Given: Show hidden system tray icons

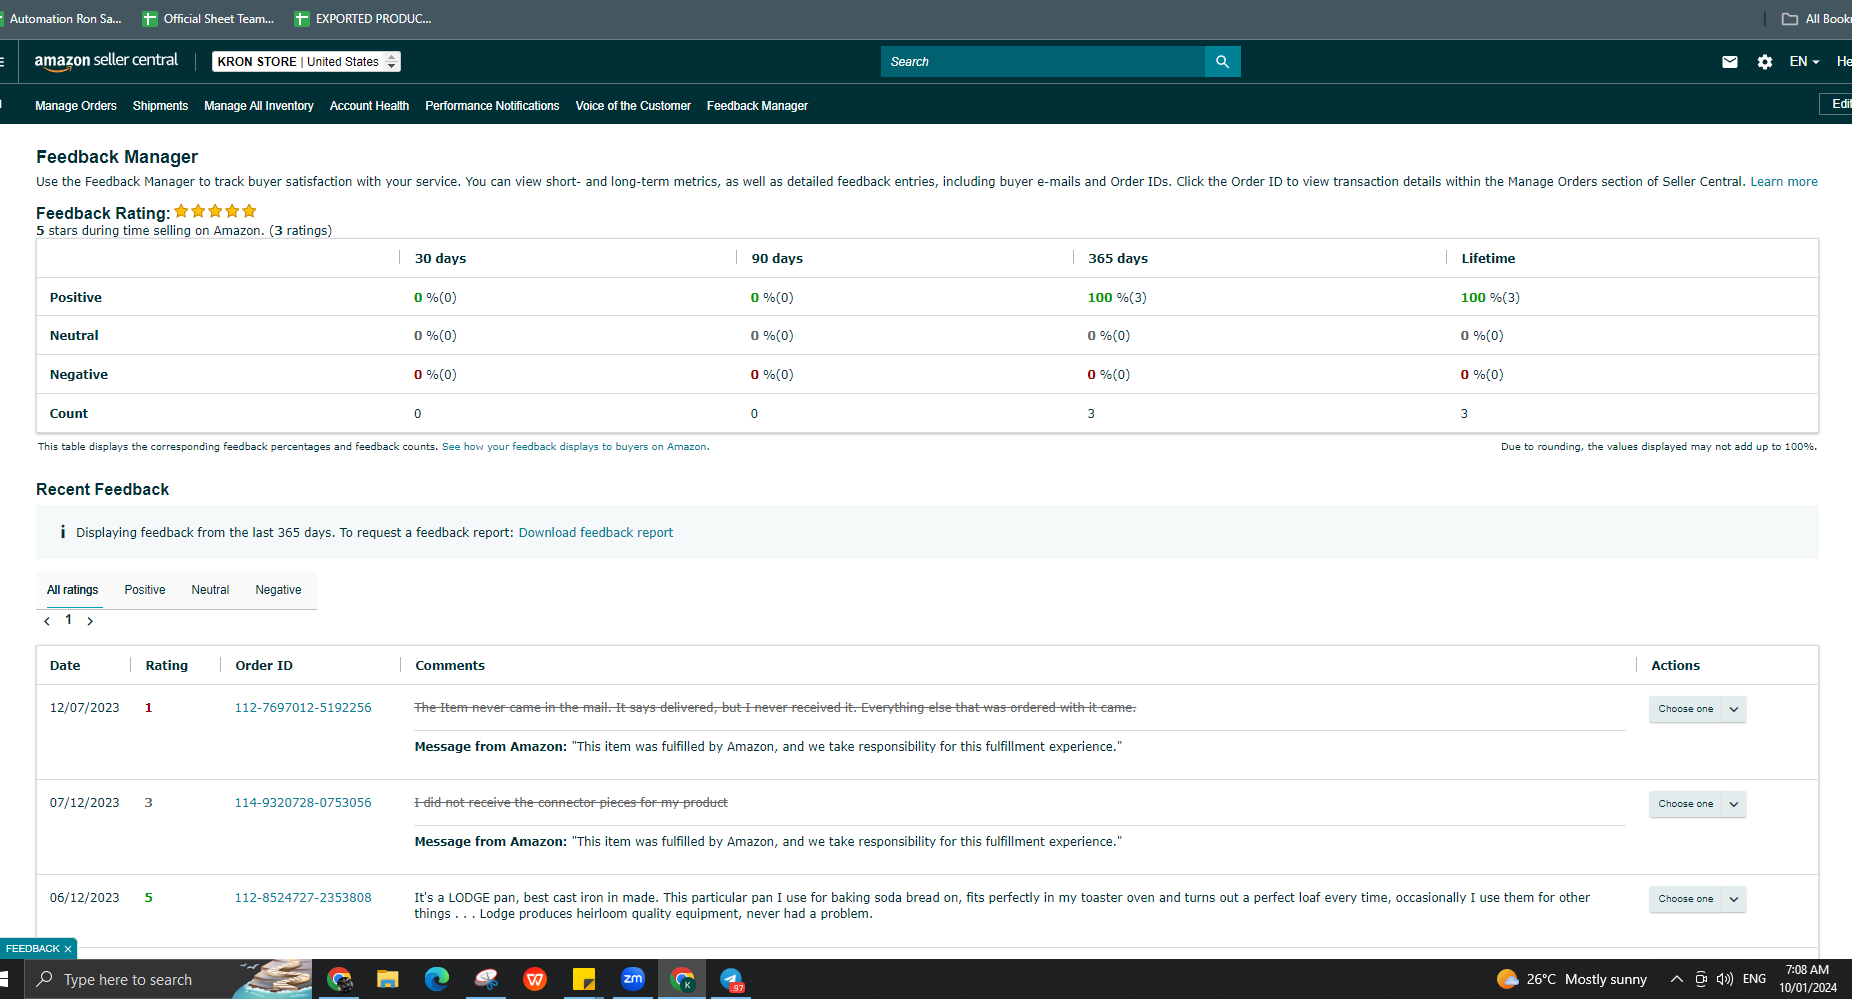Looking at the screenshot, I should click(x=1677, y=979).
